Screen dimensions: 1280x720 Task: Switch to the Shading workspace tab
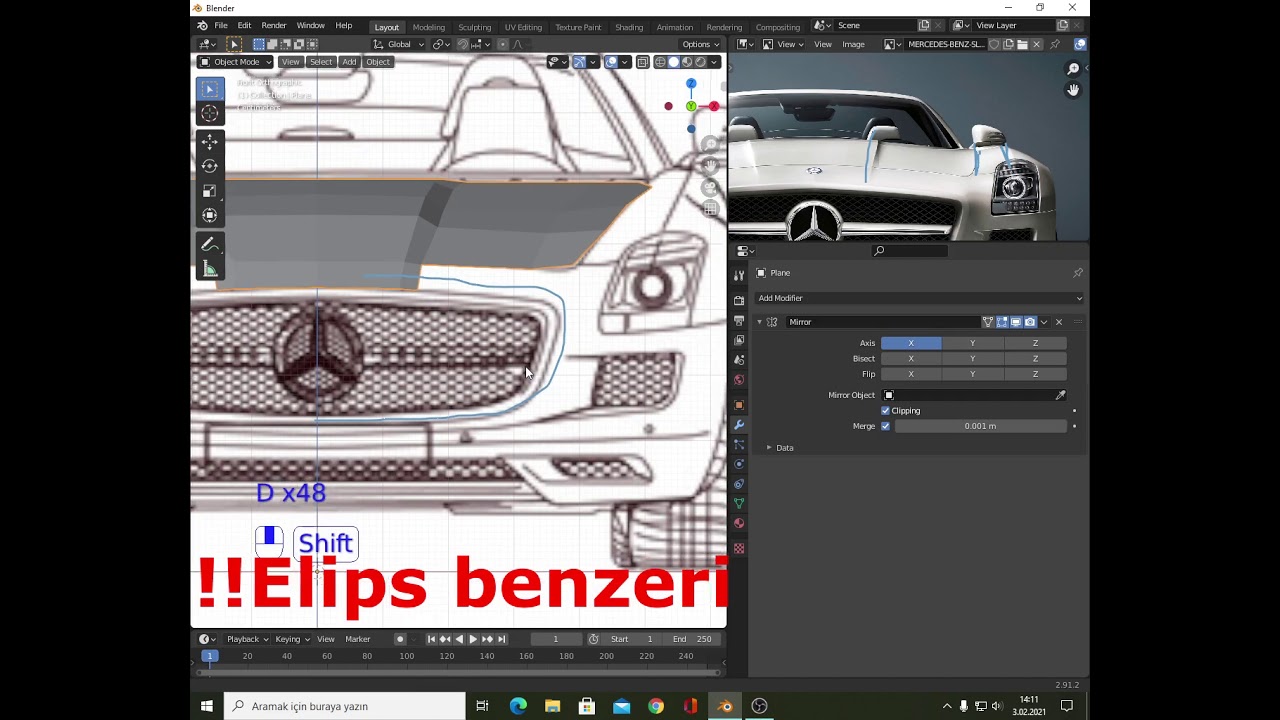pyautogui.click(x=629, y=27)
